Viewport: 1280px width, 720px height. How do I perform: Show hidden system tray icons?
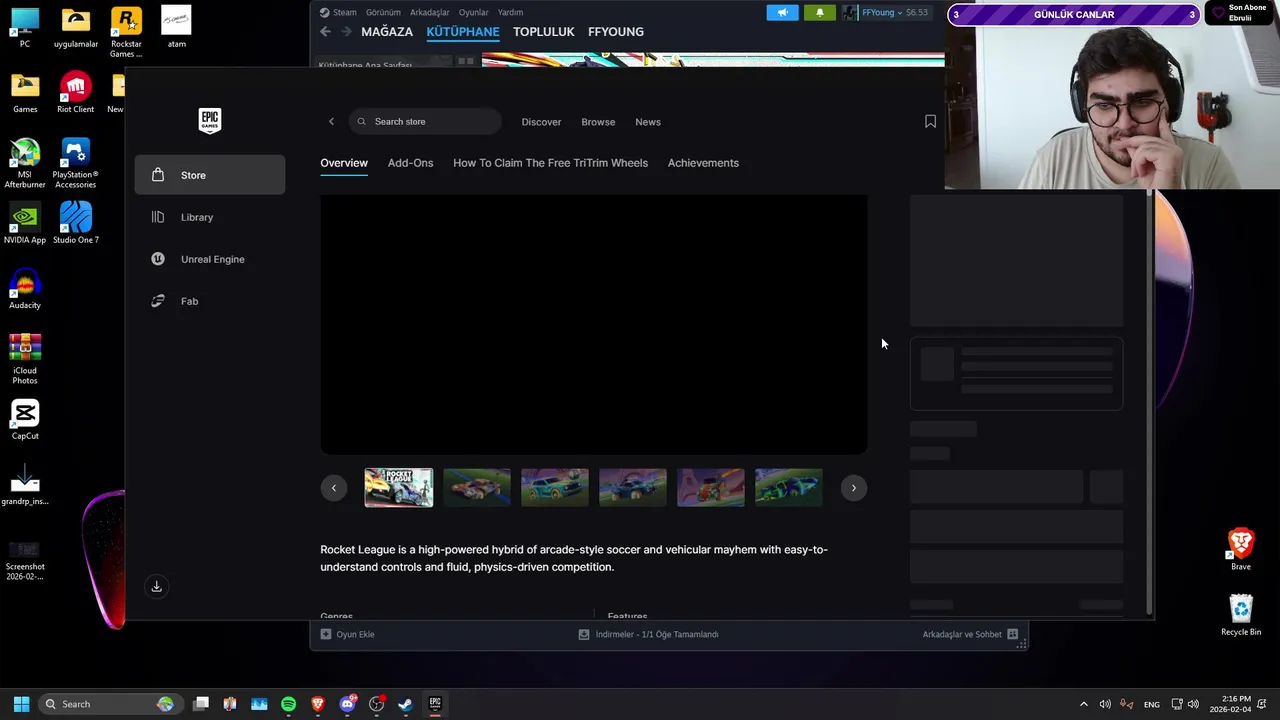click(1083, 704)
